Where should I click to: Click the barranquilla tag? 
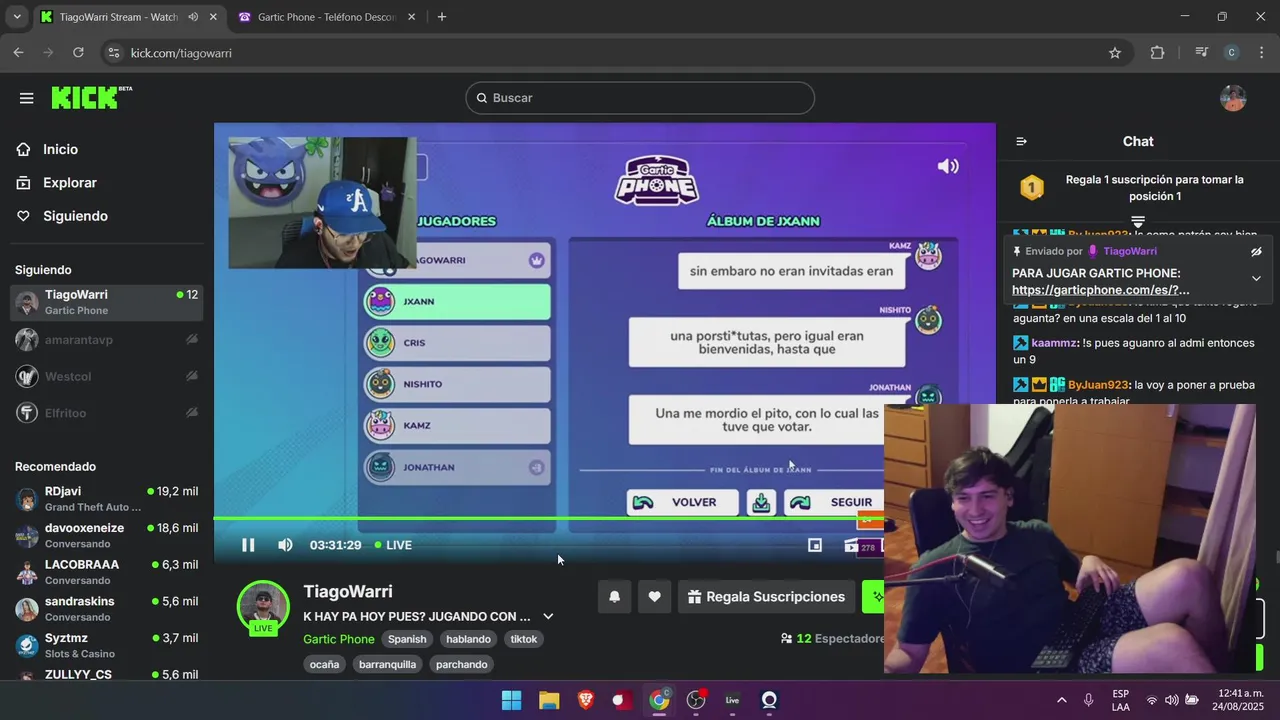pyautogui.click(x=387, y=664)
